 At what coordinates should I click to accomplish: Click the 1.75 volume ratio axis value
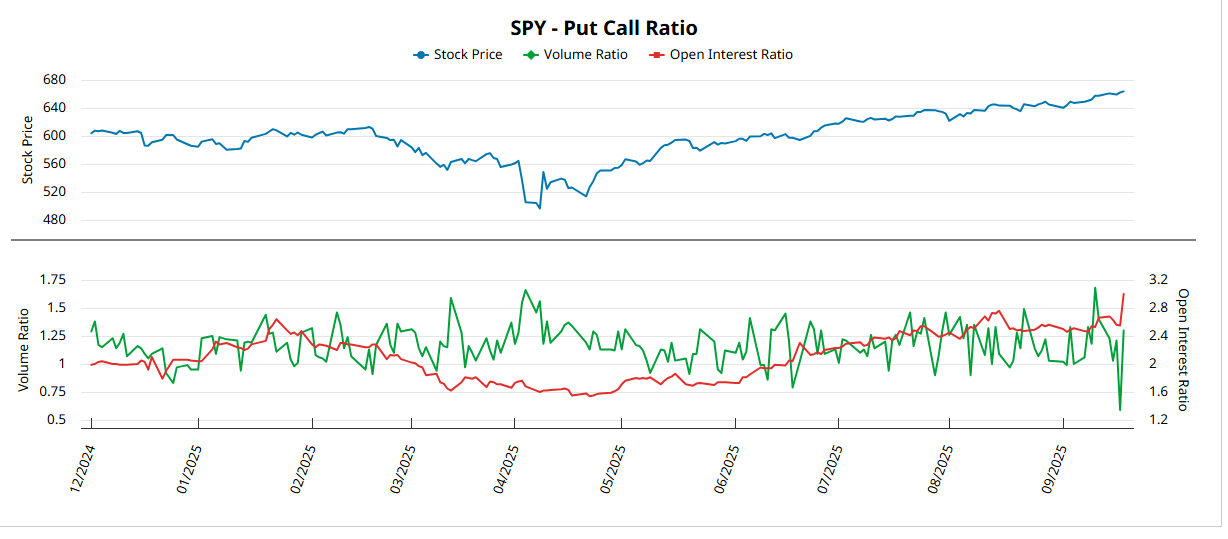[x=52, y=279]
